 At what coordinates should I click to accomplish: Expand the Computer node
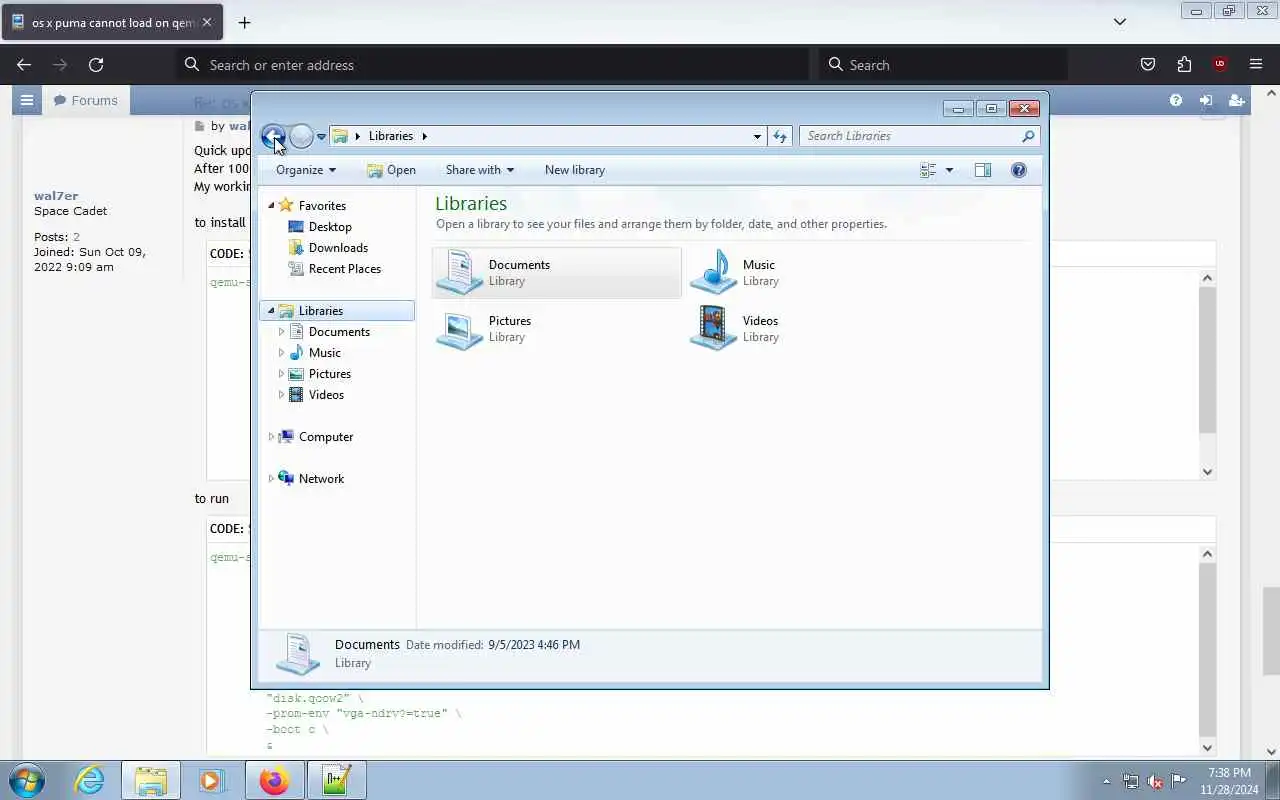(x=270, y=437)
